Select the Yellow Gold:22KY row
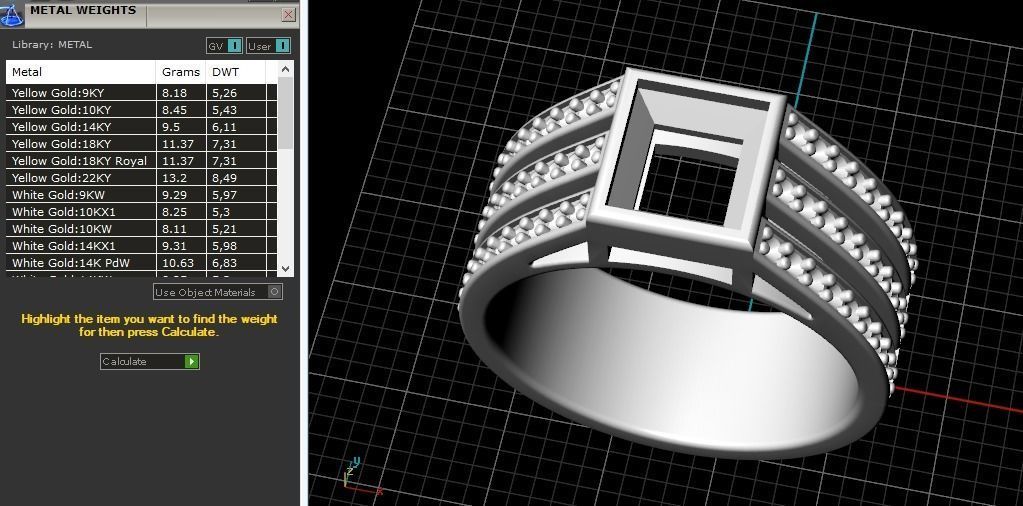This screenshot has height=506, width=1023. (x=142, y=177)
